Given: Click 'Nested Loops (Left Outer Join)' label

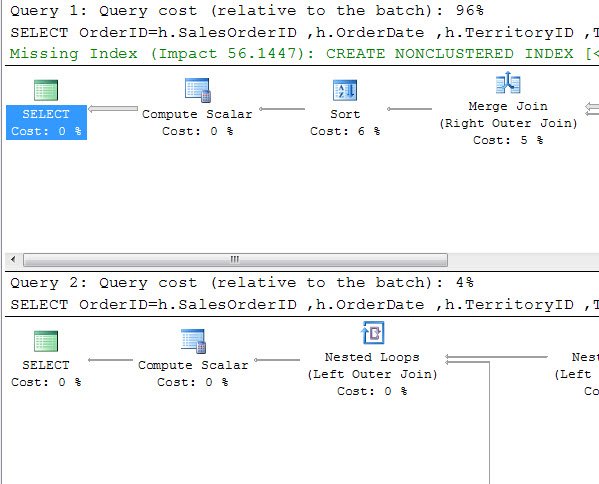Looking at the screenshot, I should click(372, 366).
